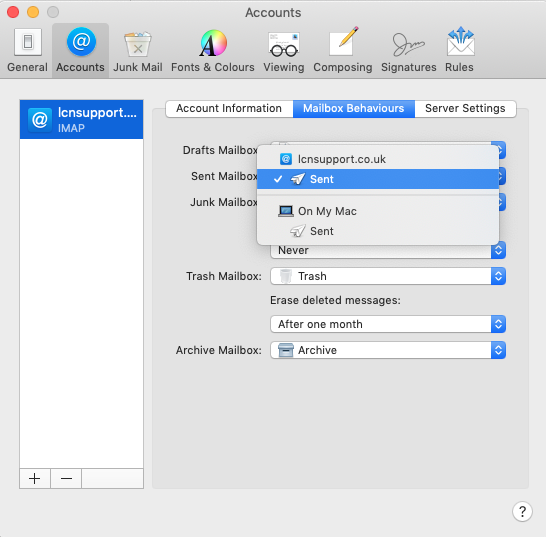
Task: Open Junk Mail preferences
Action: tap(138, 51)
